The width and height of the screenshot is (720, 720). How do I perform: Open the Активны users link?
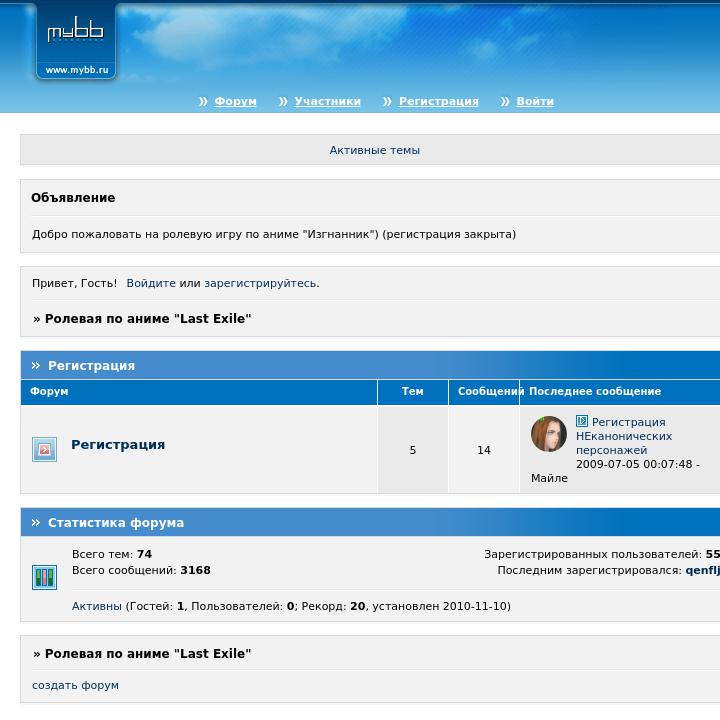(x=97, y=606)
